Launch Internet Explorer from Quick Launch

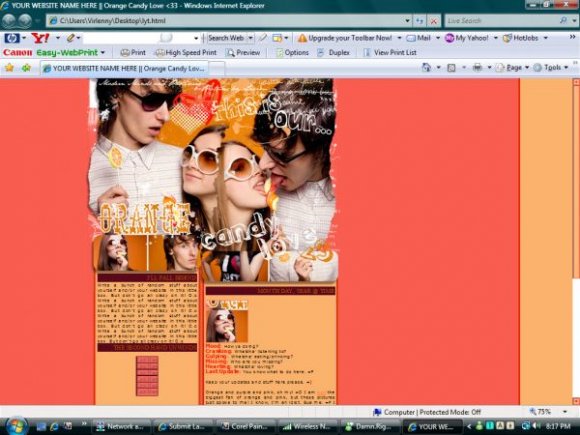pyautogui.click(x=54, y=426)
